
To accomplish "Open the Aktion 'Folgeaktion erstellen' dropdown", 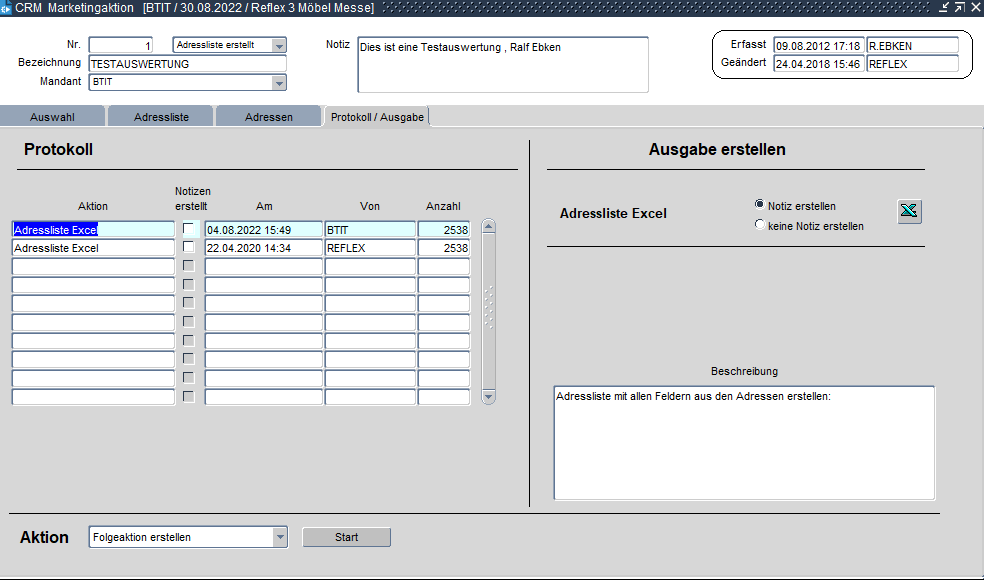I will tap(279, 537).
